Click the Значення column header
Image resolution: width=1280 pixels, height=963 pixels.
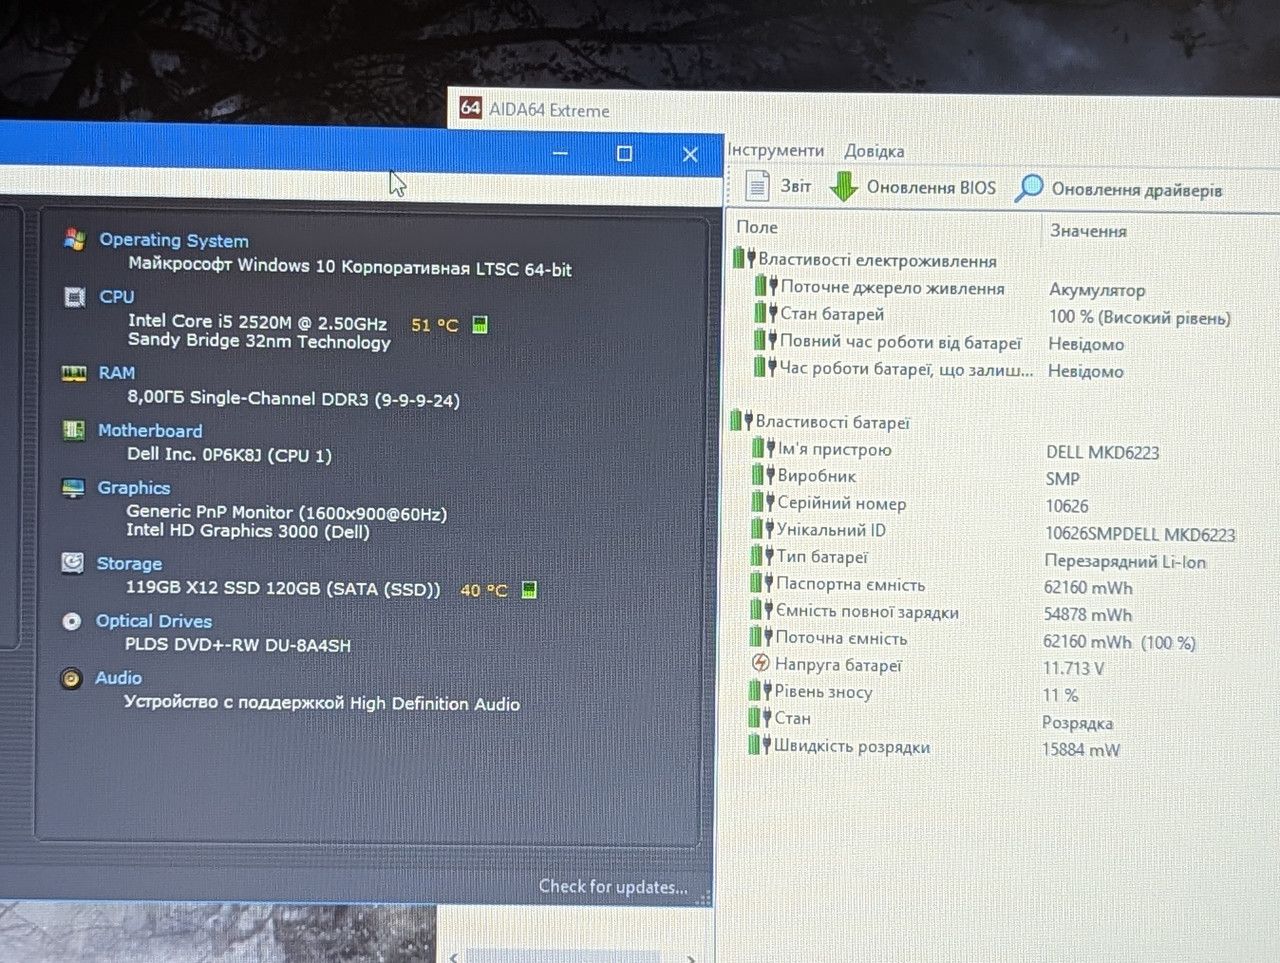click(x=1088, y=231)
